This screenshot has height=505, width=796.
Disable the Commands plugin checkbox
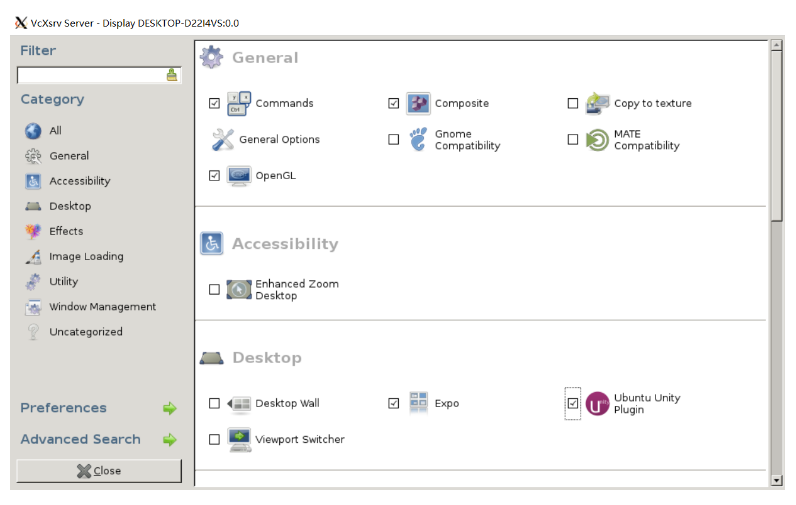click(214, 104)
